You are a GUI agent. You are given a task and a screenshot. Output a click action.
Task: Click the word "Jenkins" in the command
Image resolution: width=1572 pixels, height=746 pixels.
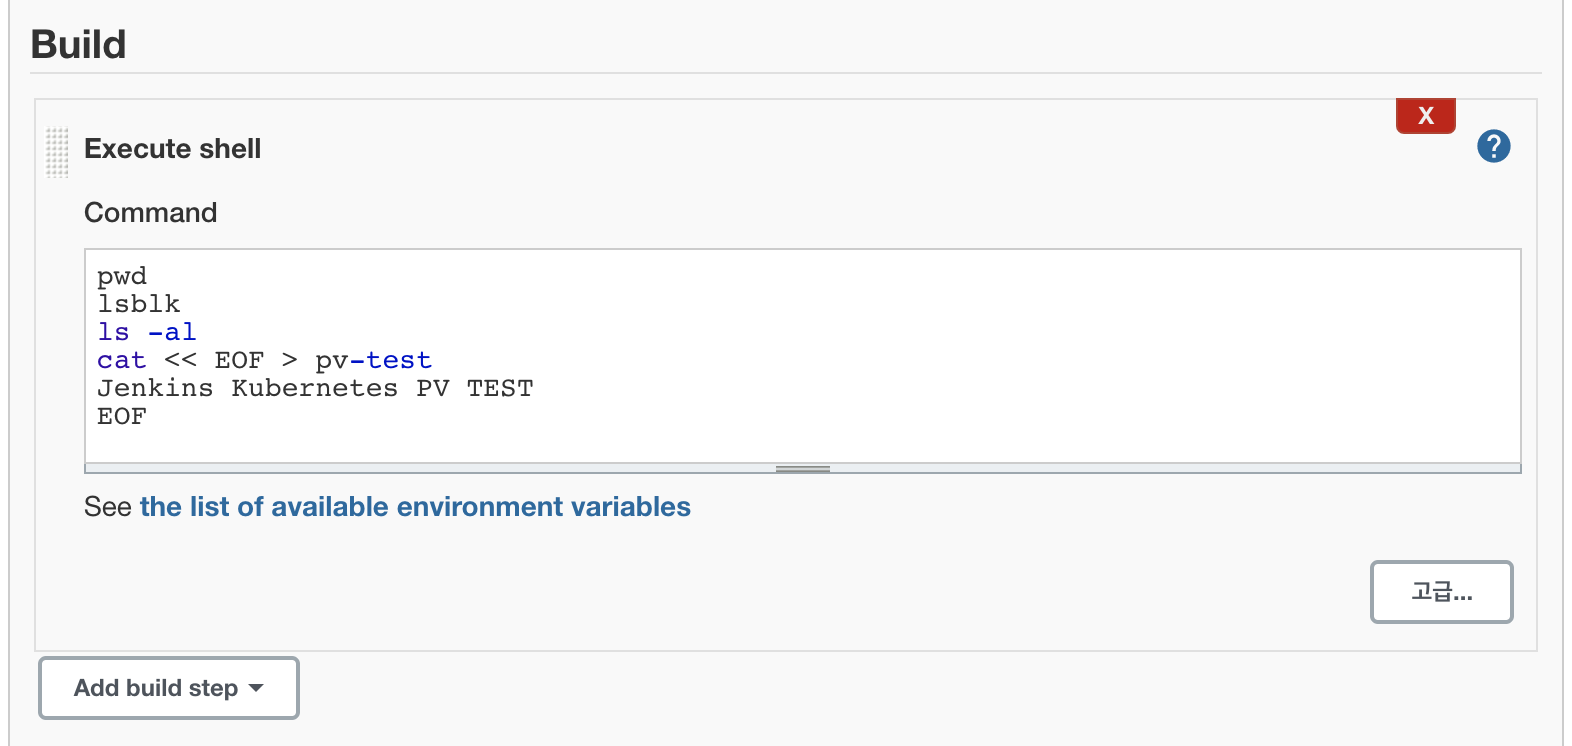pos(155,388)
